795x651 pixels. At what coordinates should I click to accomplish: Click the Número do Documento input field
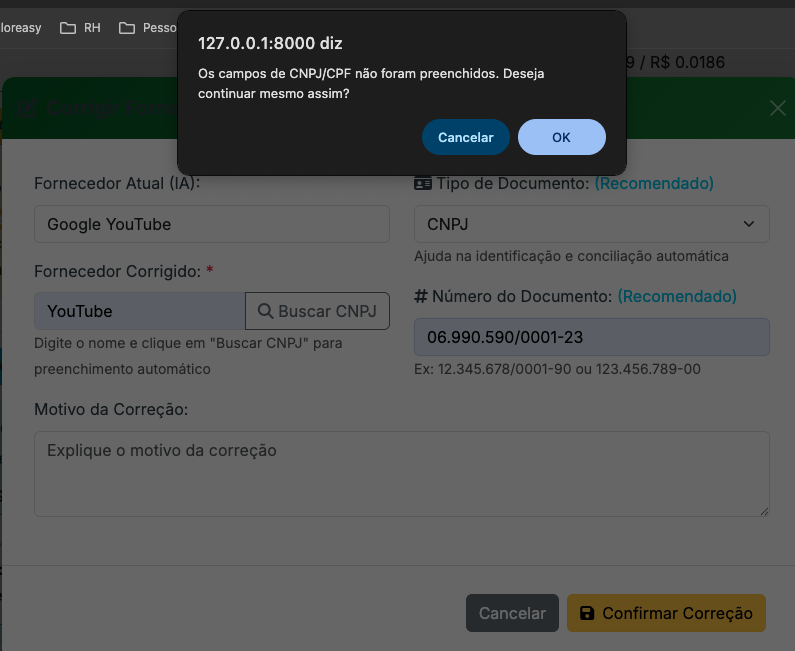(x=591, y=337)
